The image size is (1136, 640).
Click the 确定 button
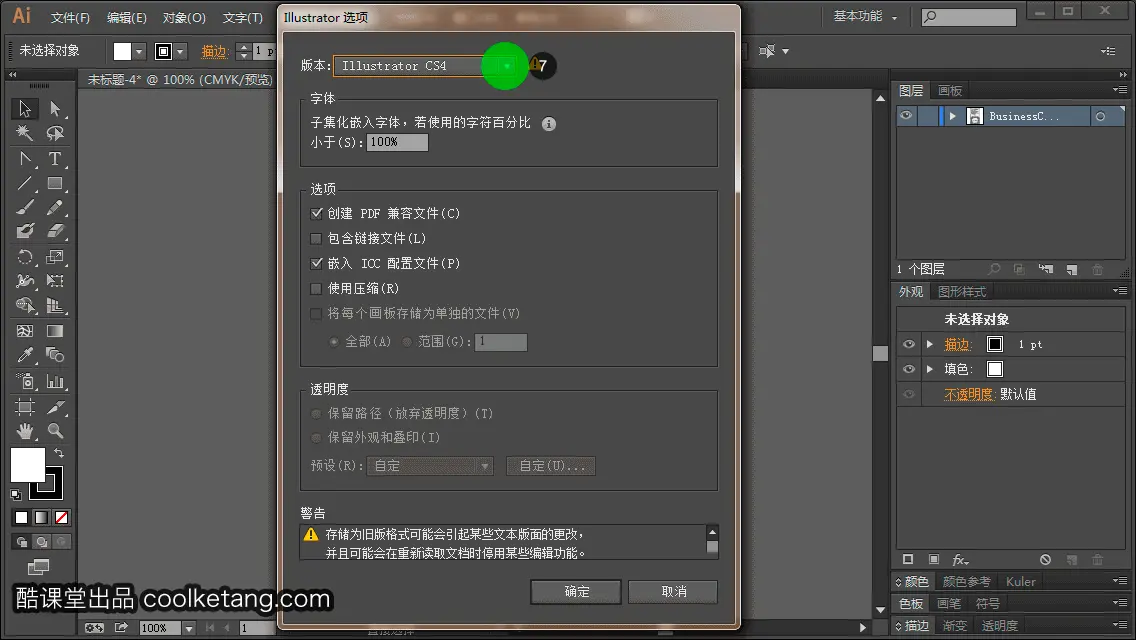(576, 592)
